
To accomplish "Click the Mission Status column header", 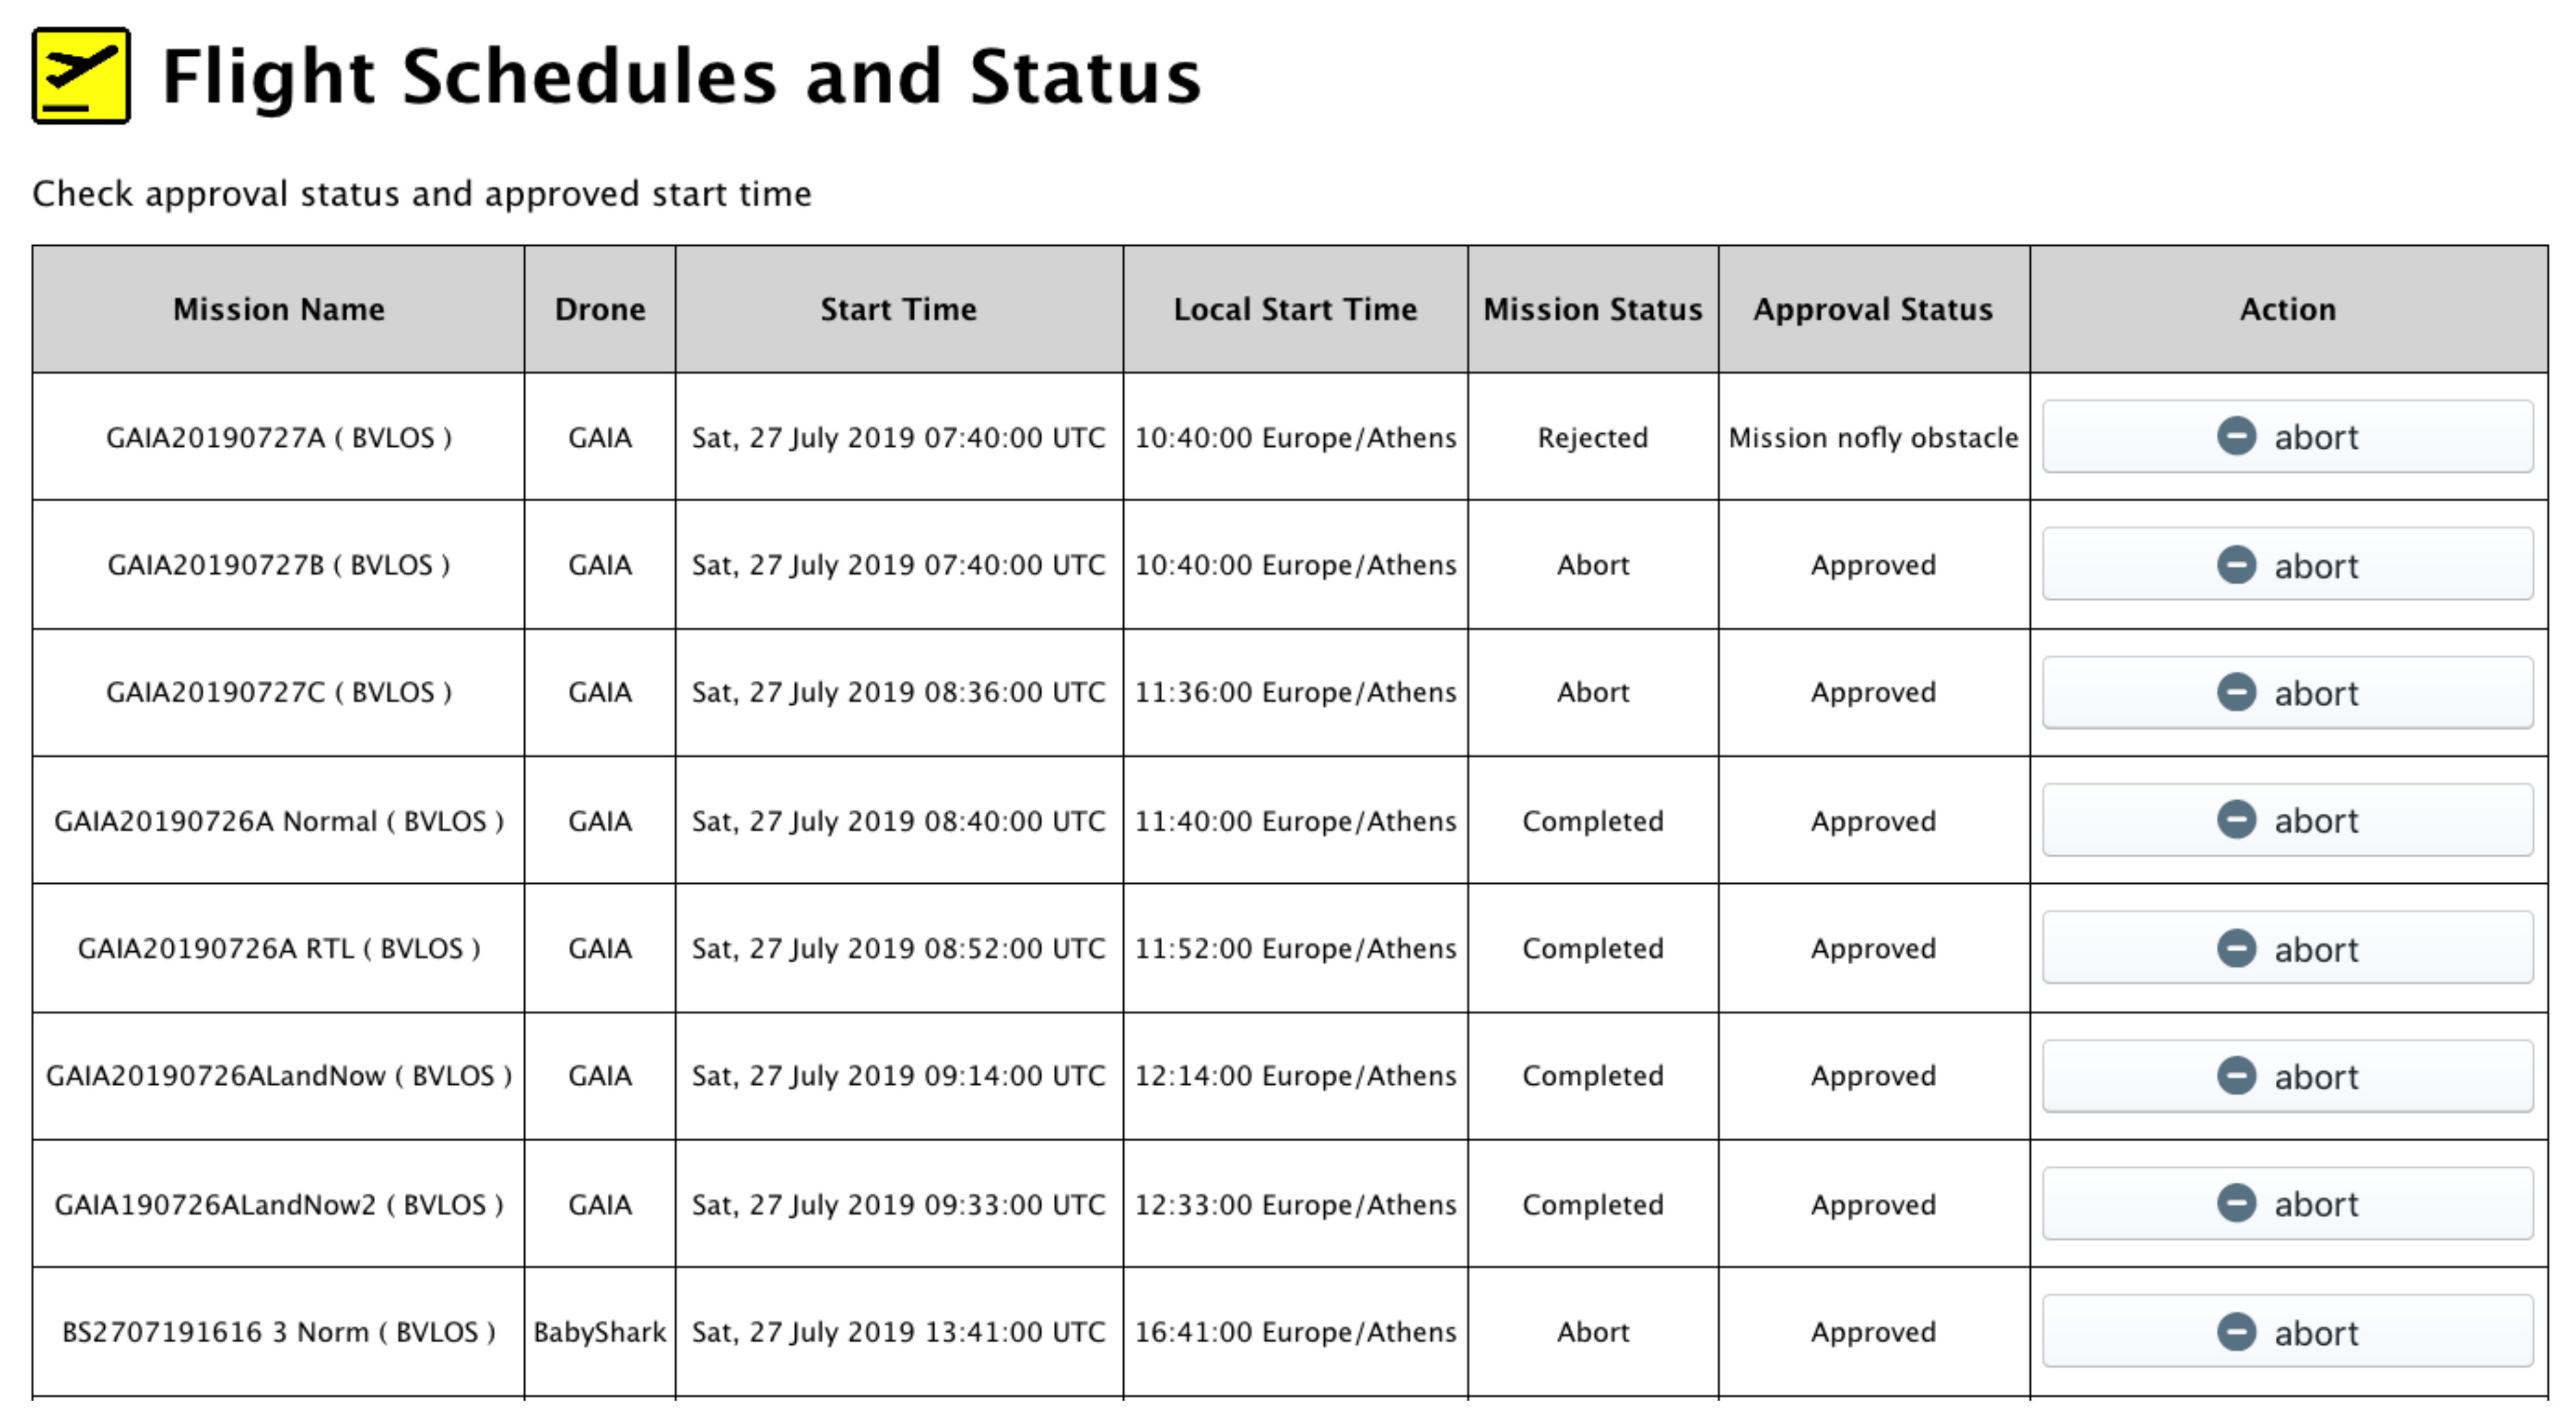I will pos(1592,309).
